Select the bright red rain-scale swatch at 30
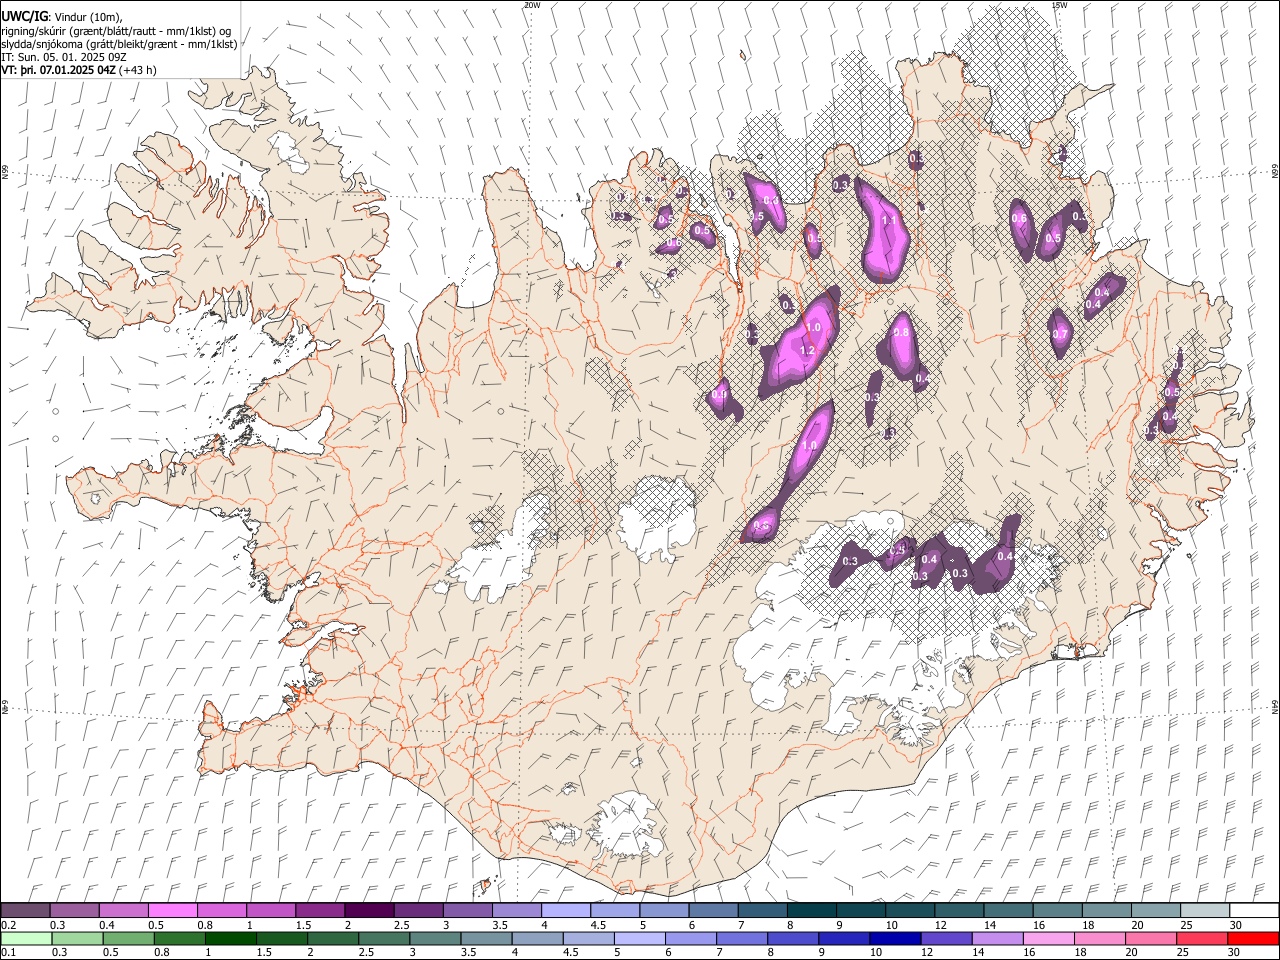Viewport: 1280px width, 960px height. [x=1254, y=938]
